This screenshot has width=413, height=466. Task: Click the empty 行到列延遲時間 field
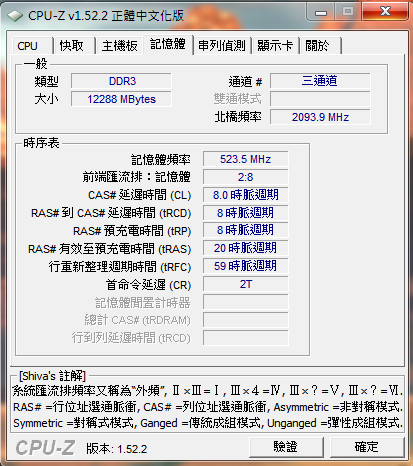[x=246, y=338]
